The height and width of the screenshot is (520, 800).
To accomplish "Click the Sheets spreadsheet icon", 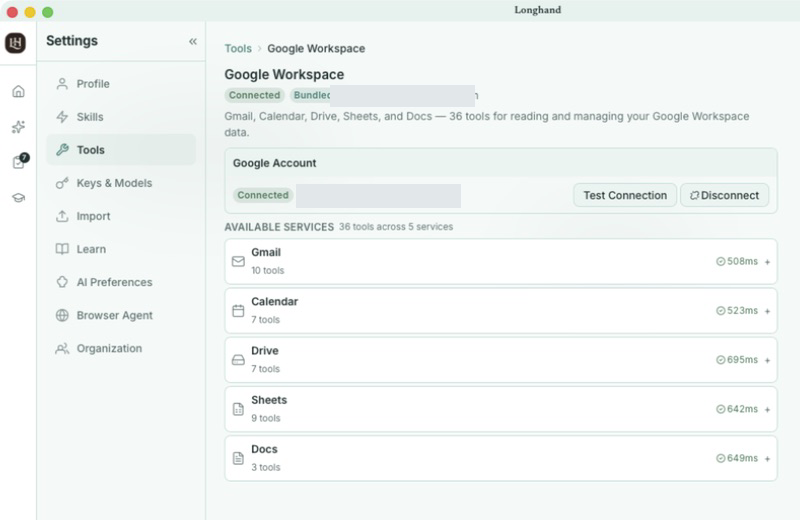I will [x=238, y=409].
